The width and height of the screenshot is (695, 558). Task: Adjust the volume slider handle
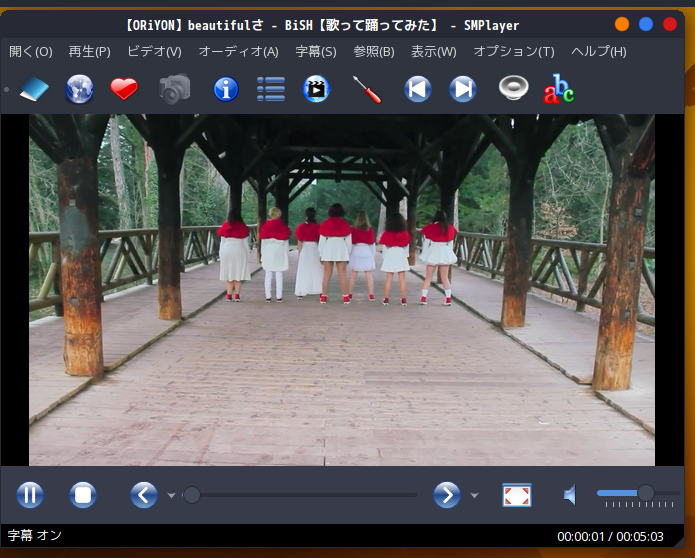pos(646,492)
